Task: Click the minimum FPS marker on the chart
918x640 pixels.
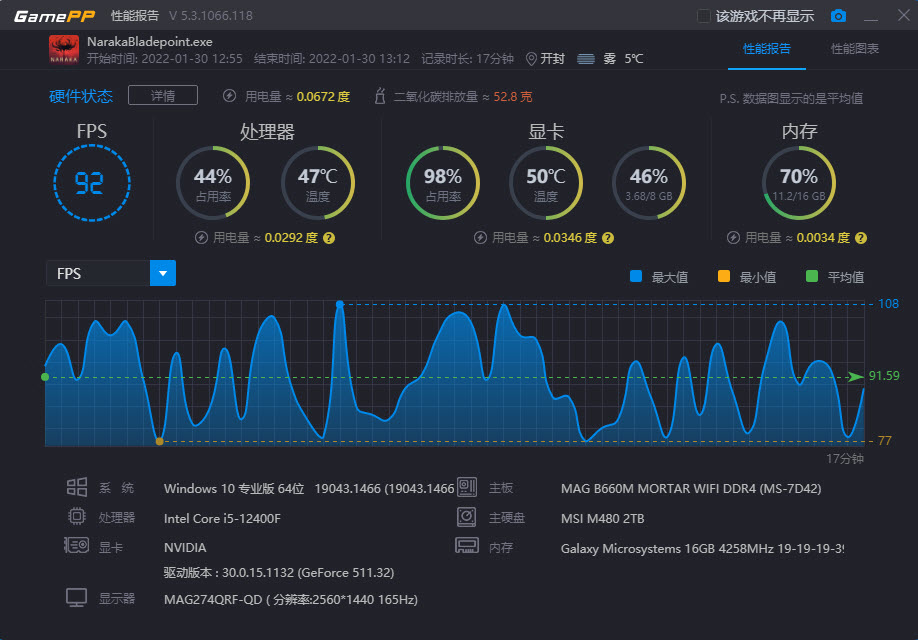Action: point(160,440)
